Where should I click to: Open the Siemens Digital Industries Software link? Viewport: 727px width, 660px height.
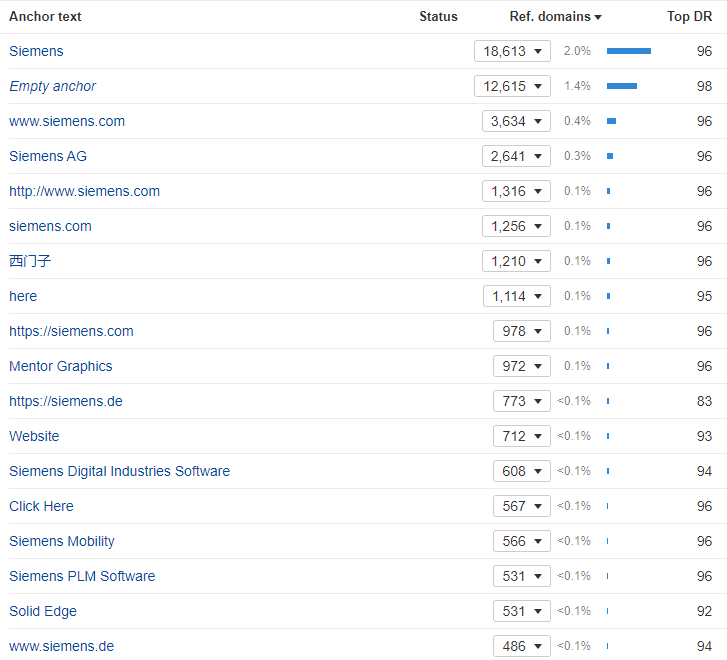click(x=119, y=471)
